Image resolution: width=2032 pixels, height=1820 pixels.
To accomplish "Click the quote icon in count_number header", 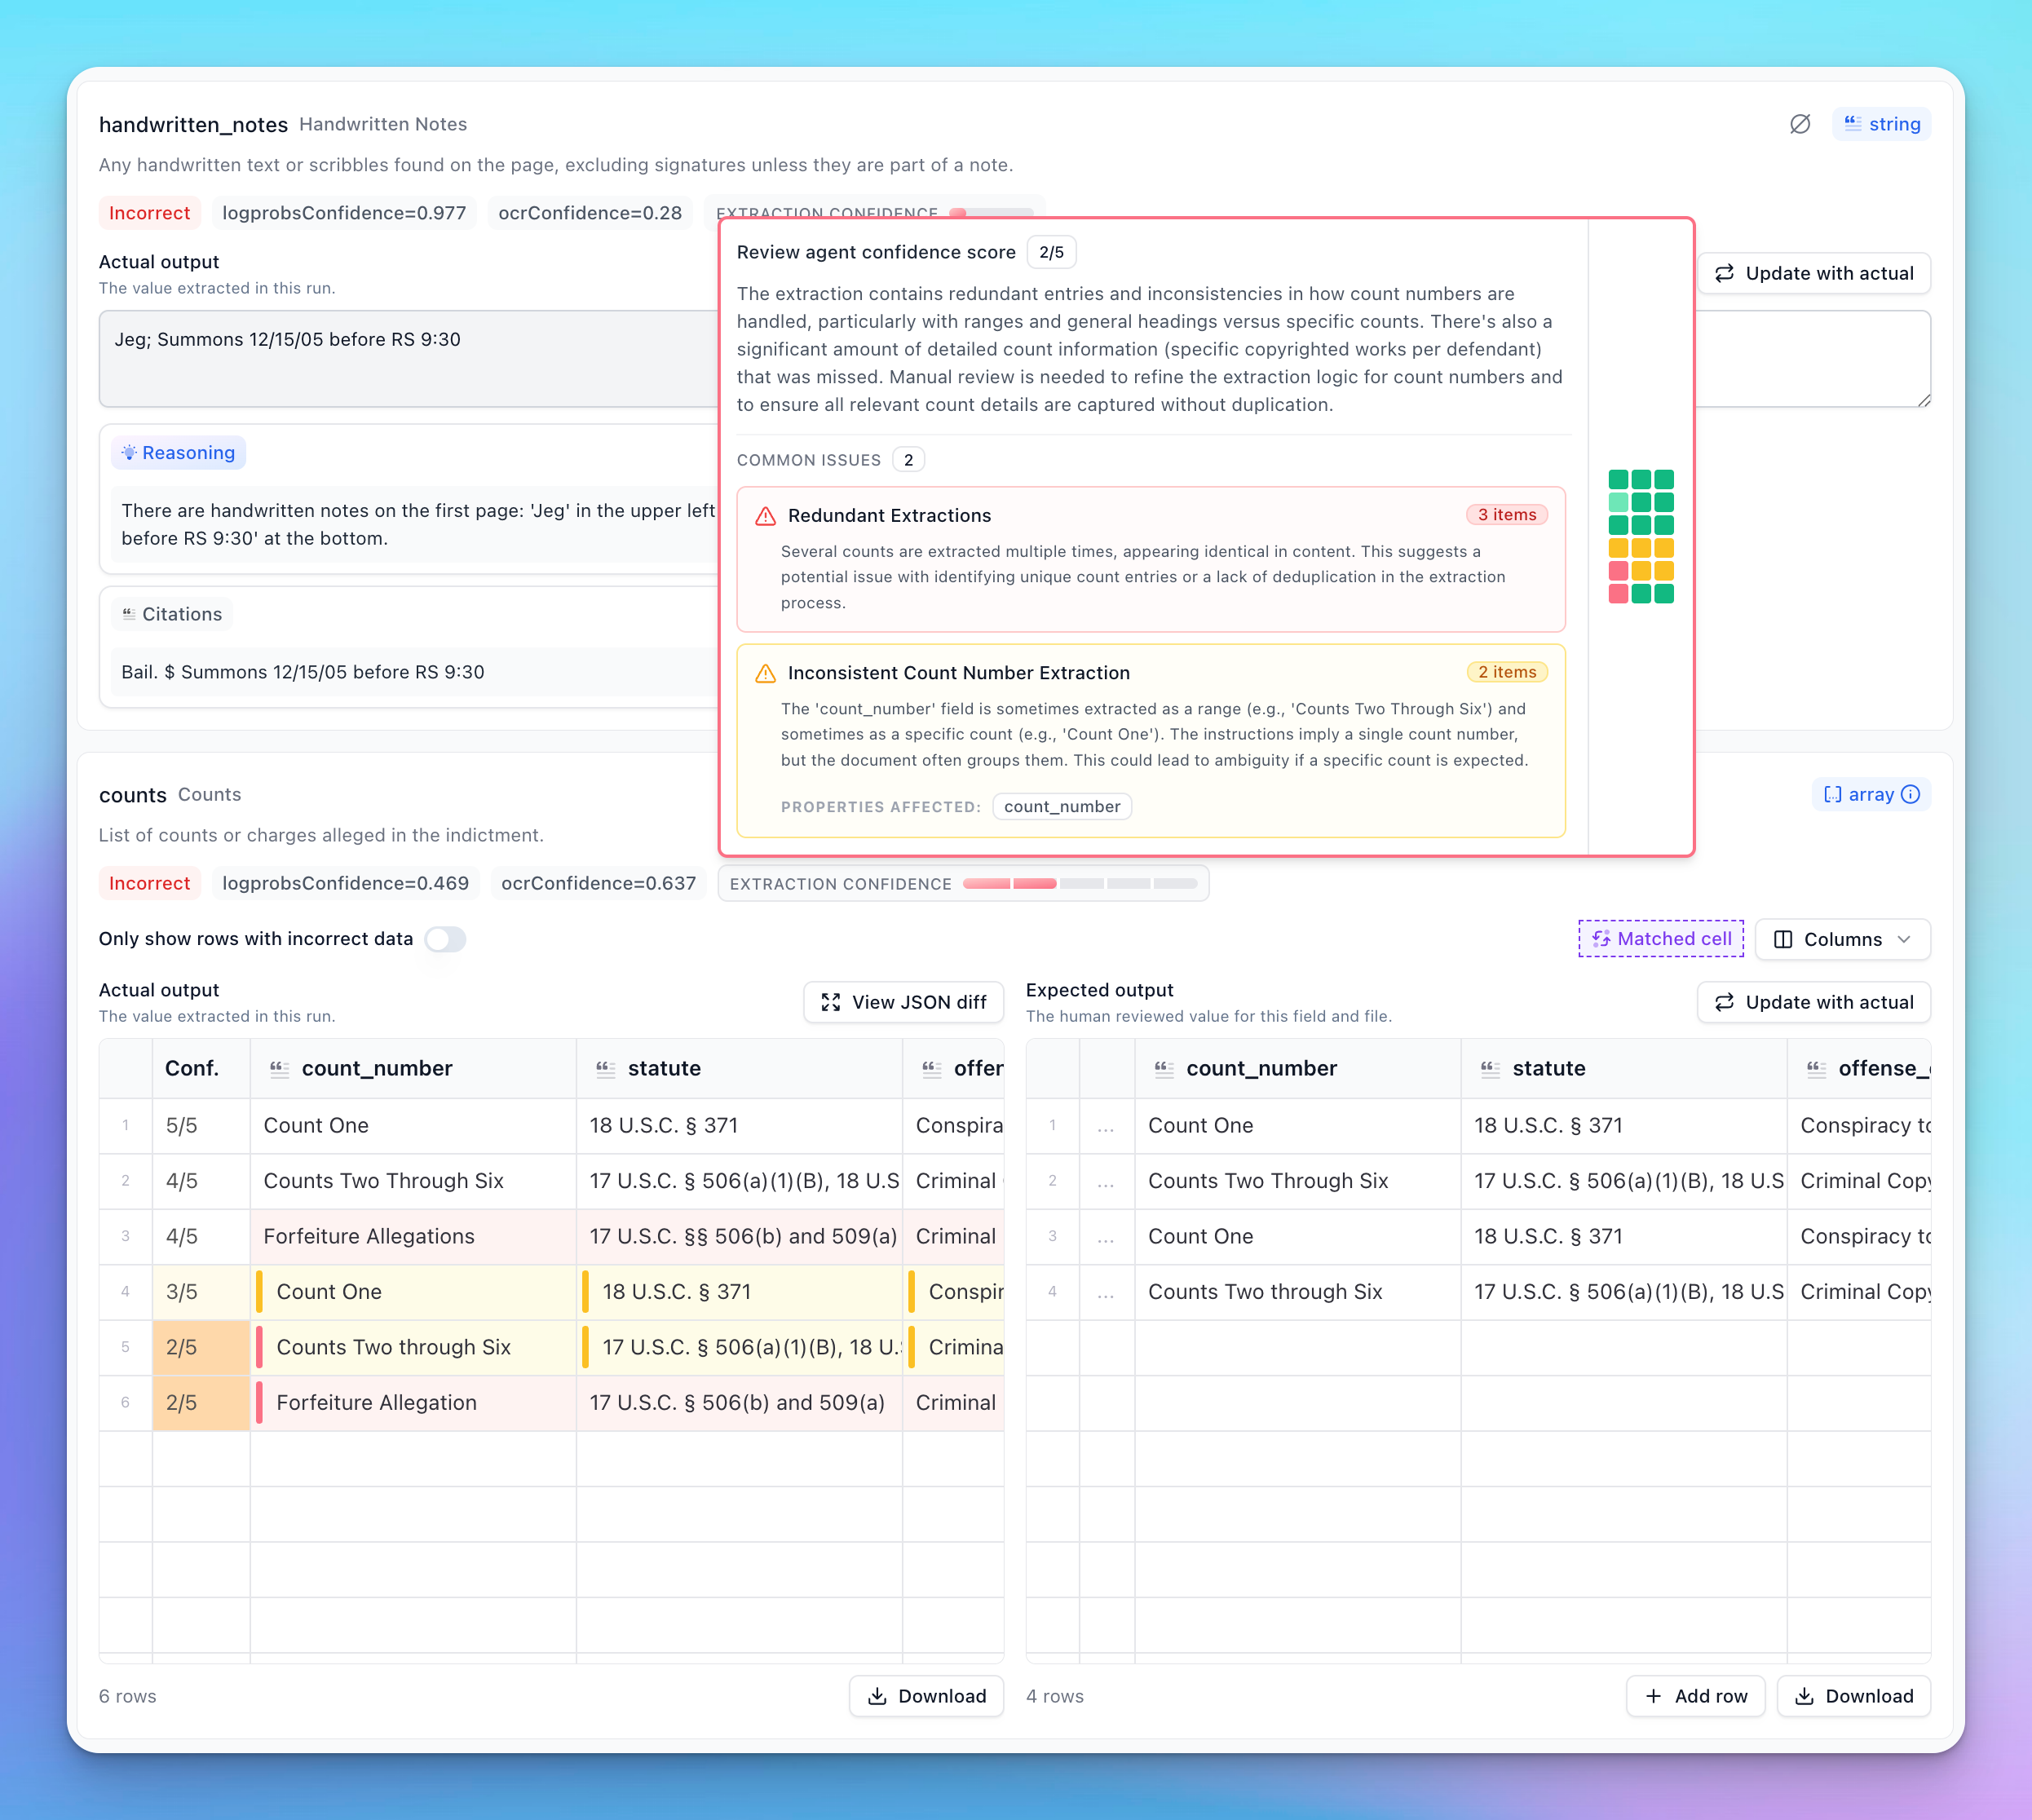I will coord(280,1068).
